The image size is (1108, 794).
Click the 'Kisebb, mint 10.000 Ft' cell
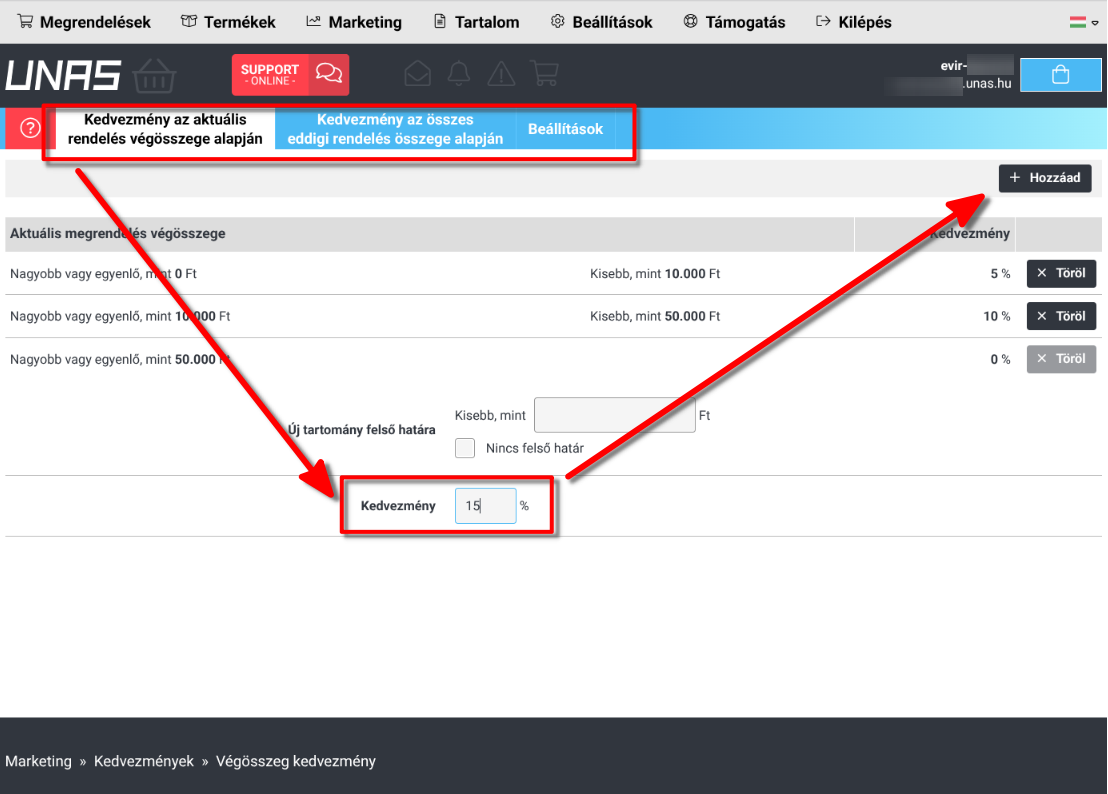pos(655,274)
